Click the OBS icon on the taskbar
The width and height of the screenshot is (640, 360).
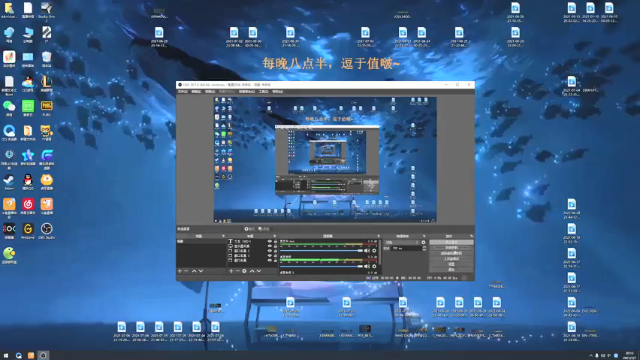(x=43, y=356)
